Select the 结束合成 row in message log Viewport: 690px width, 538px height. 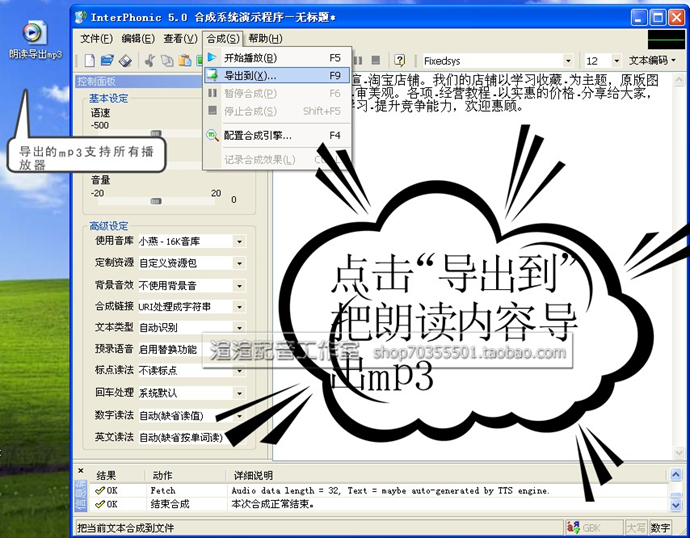point(378,504)
